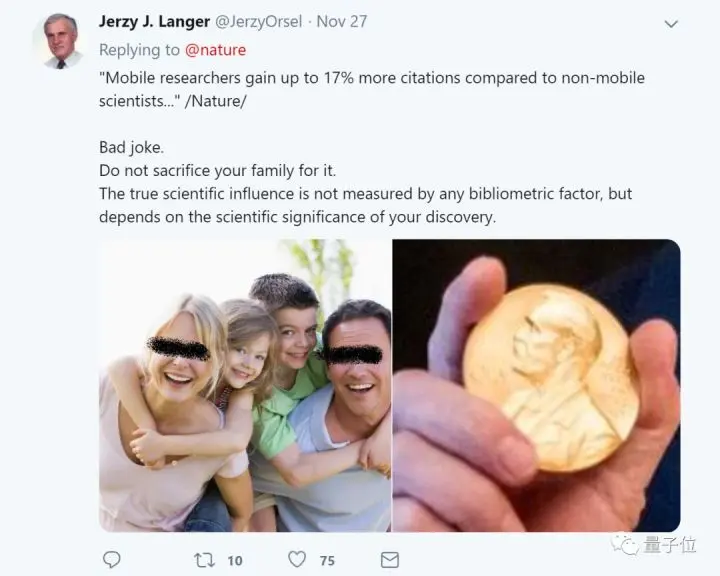
Task: Click the 'Replying to' label text
Action: 139,50
